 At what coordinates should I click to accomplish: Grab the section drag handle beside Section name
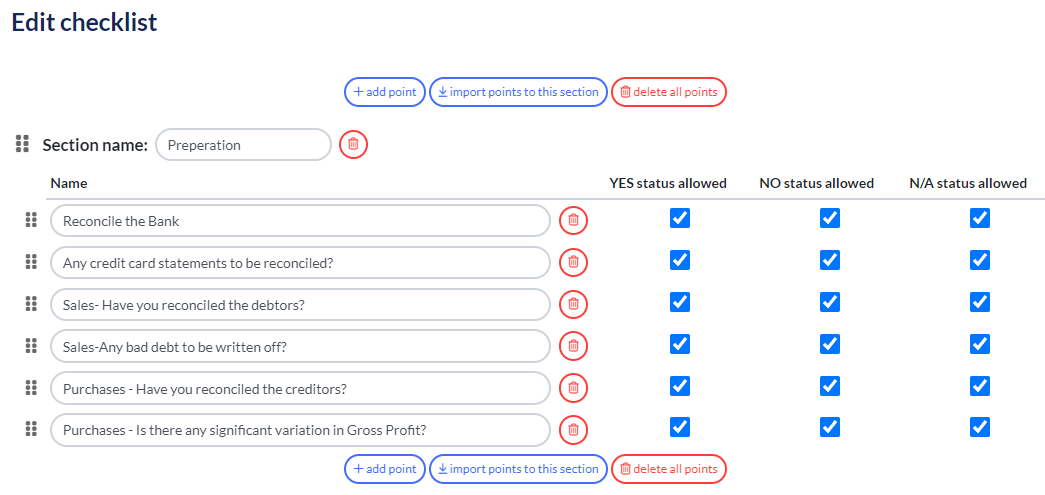point(22,144)
